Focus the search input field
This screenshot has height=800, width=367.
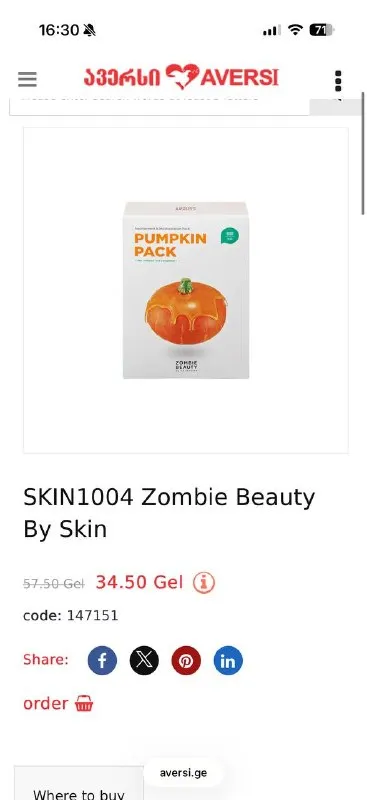pyautogui.click(x=159, y=105)
